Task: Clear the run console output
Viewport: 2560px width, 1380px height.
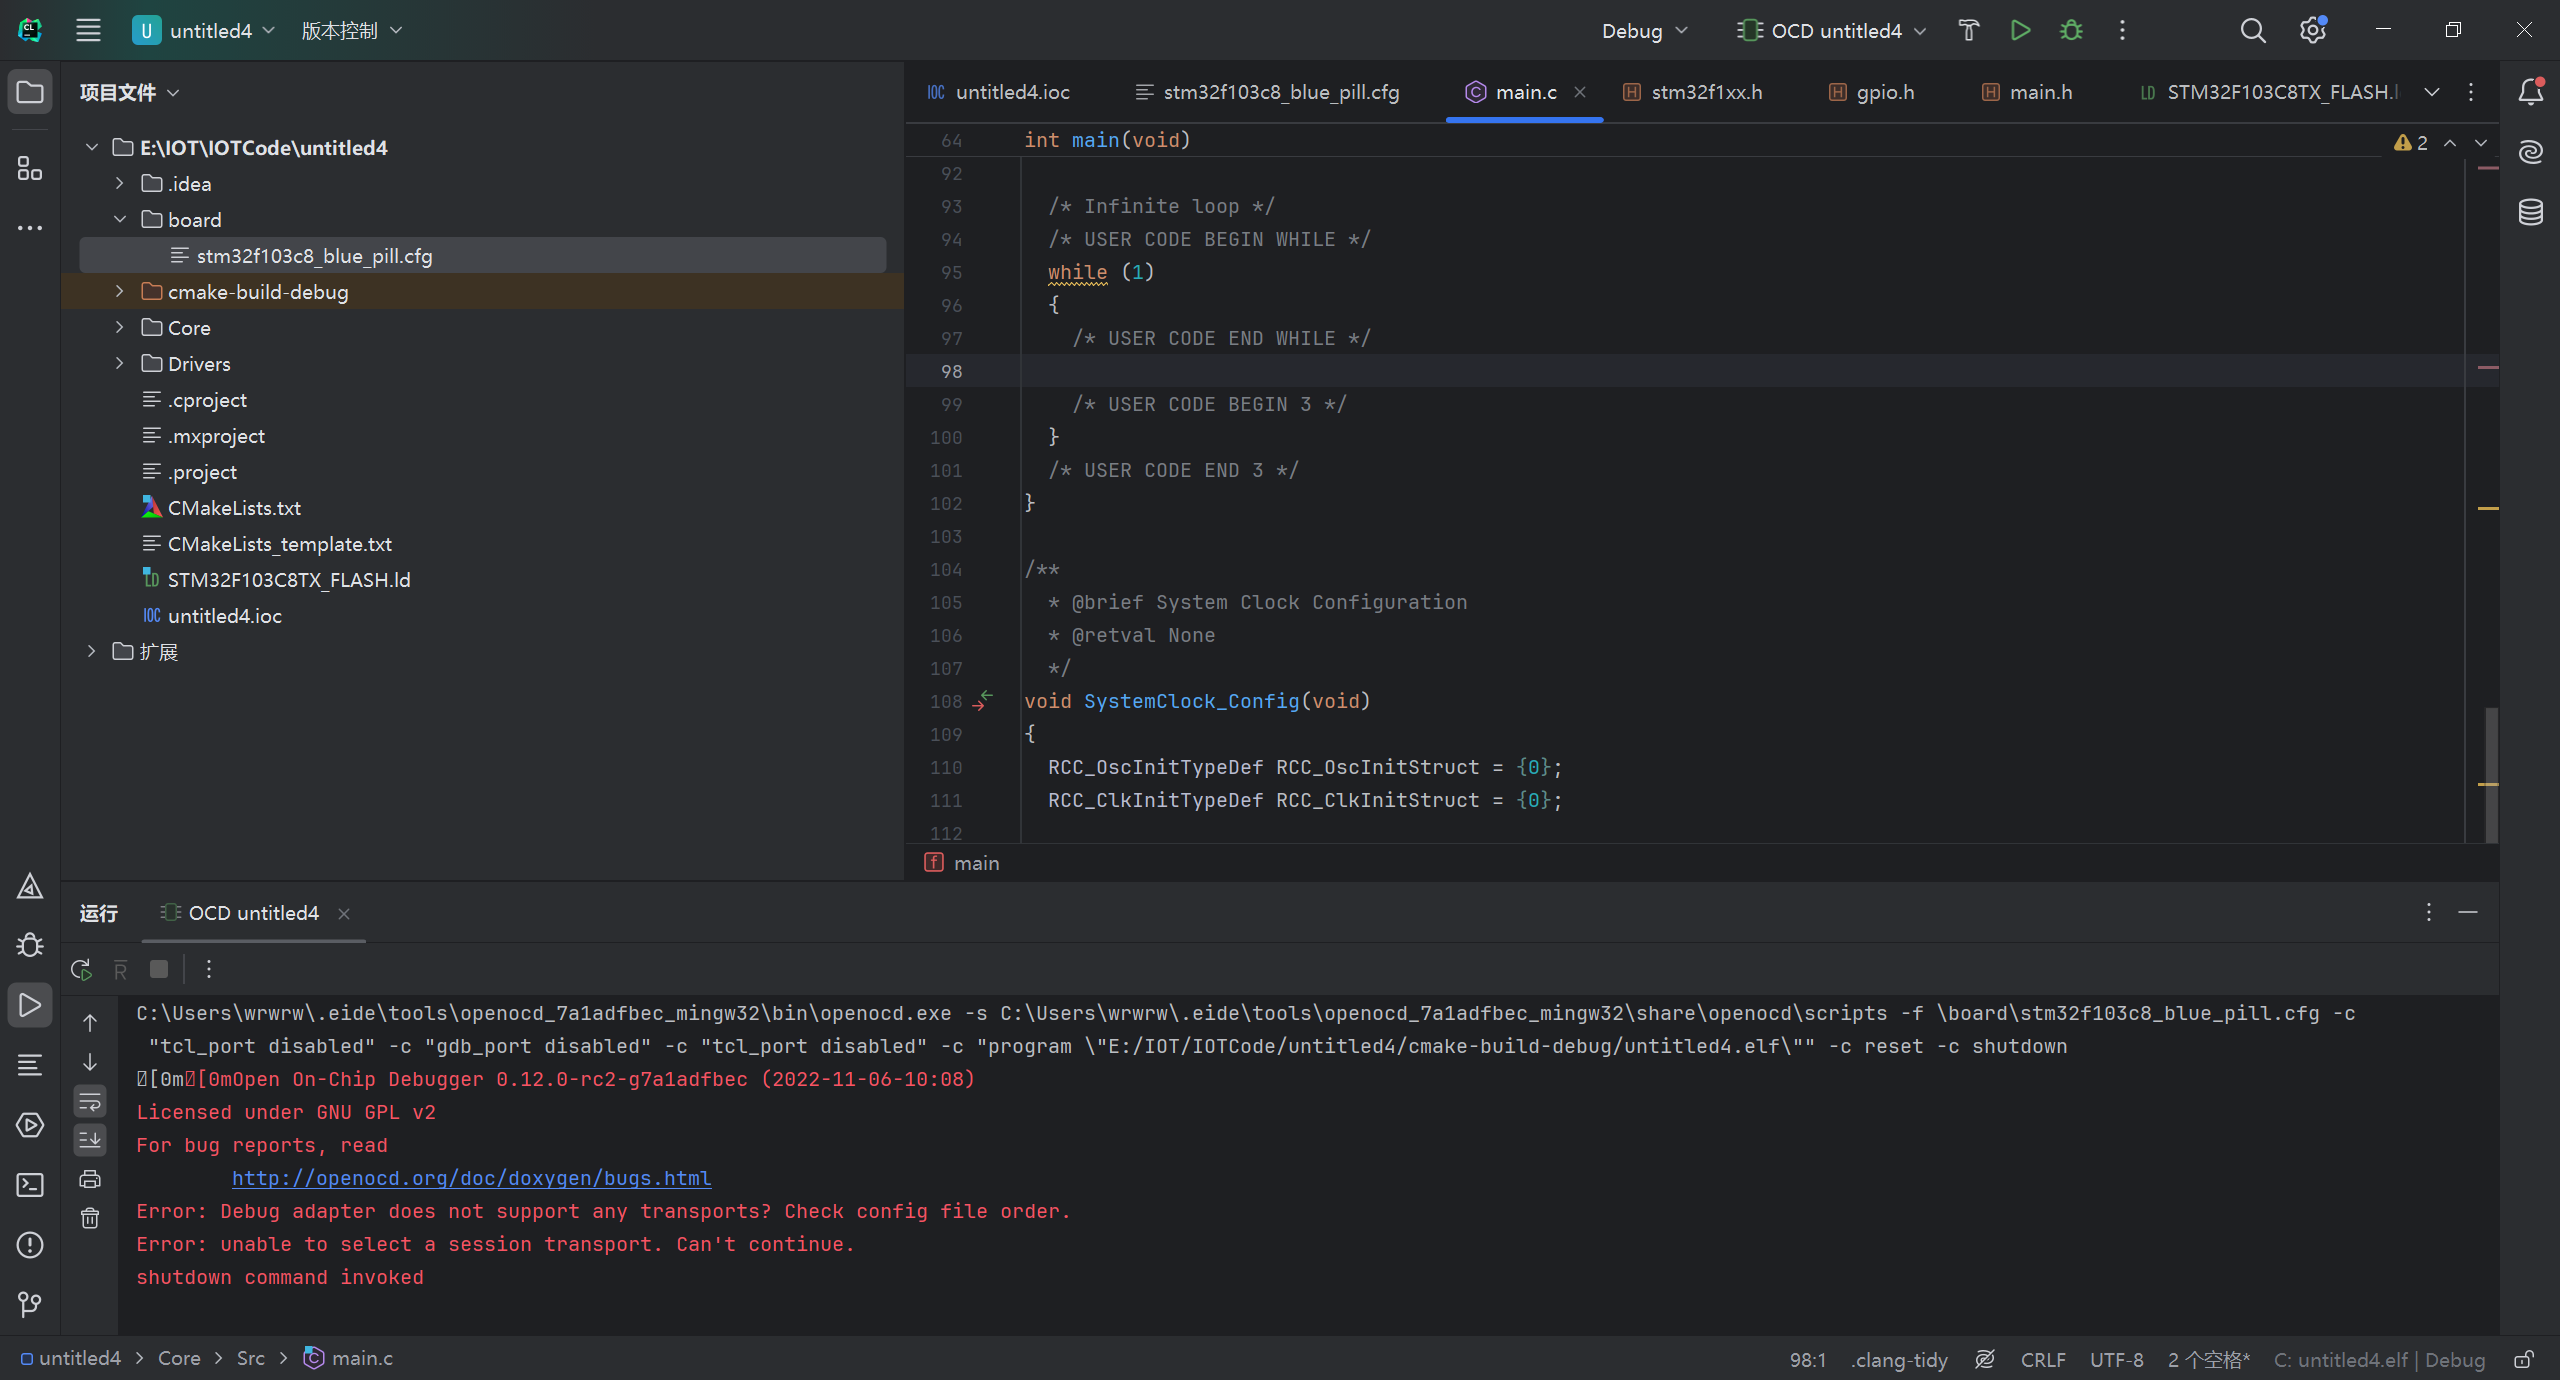Action: click(90, 1218)
